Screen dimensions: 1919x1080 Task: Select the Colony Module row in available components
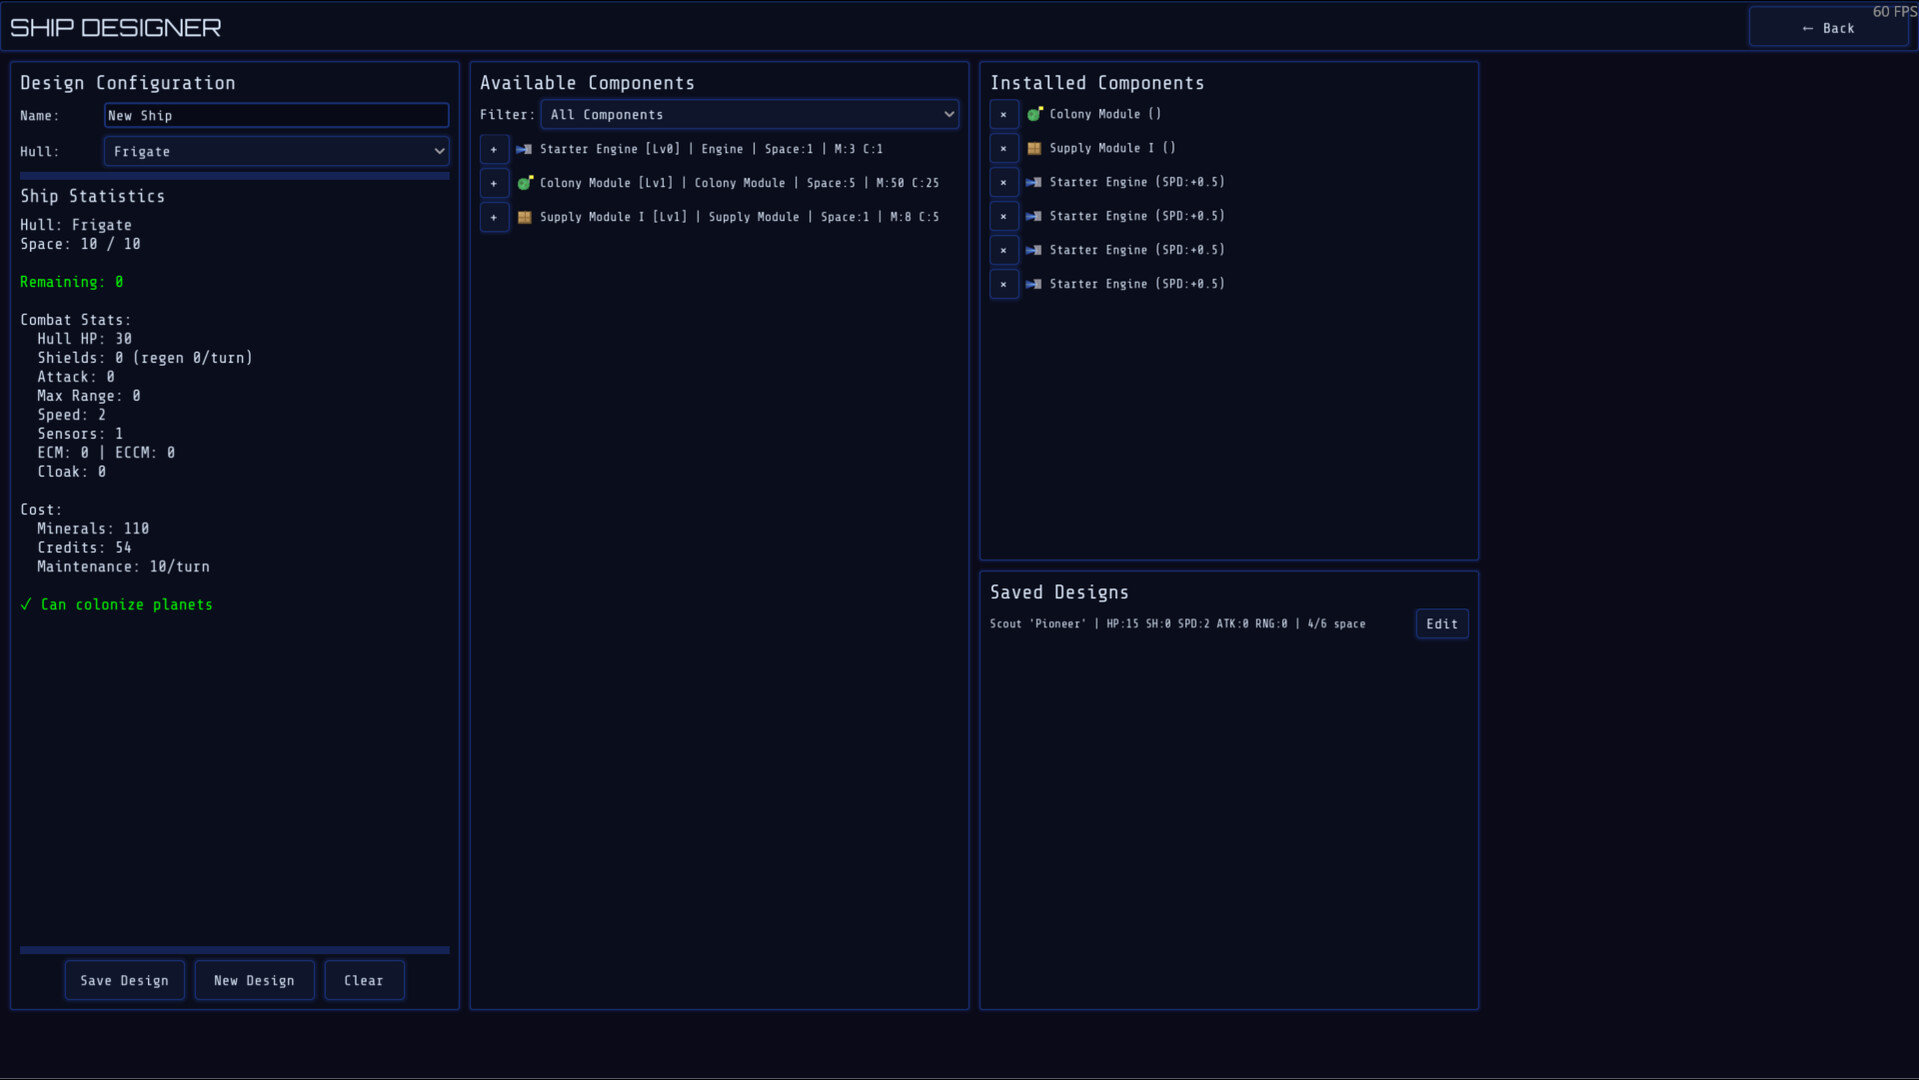(738, 183)
